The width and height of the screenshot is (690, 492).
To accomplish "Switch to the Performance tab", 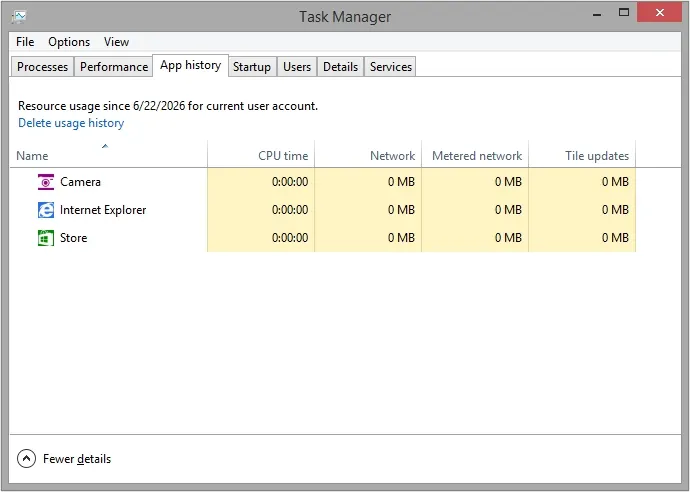I will tap(114, 67).
